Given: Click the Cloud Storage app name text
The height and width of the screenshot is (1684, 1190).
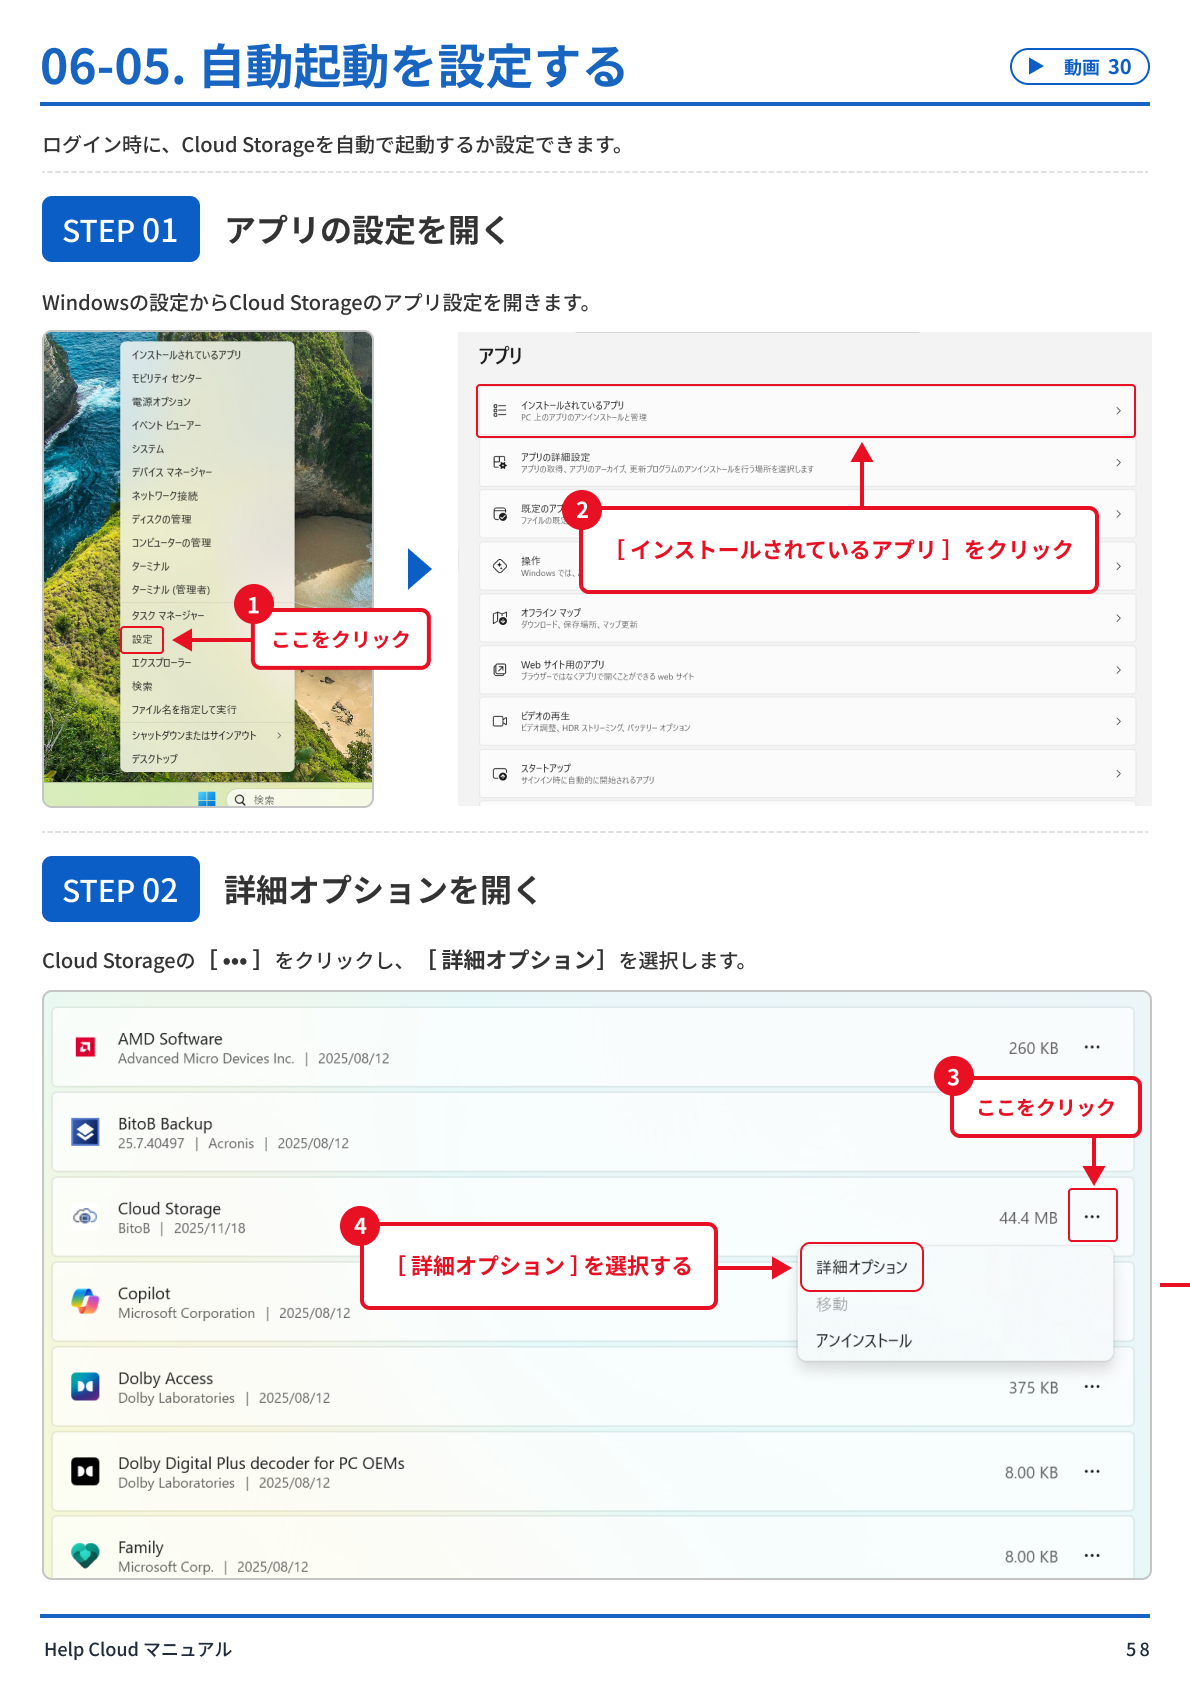Looking at the screenshot, I should coord(169,1208).
